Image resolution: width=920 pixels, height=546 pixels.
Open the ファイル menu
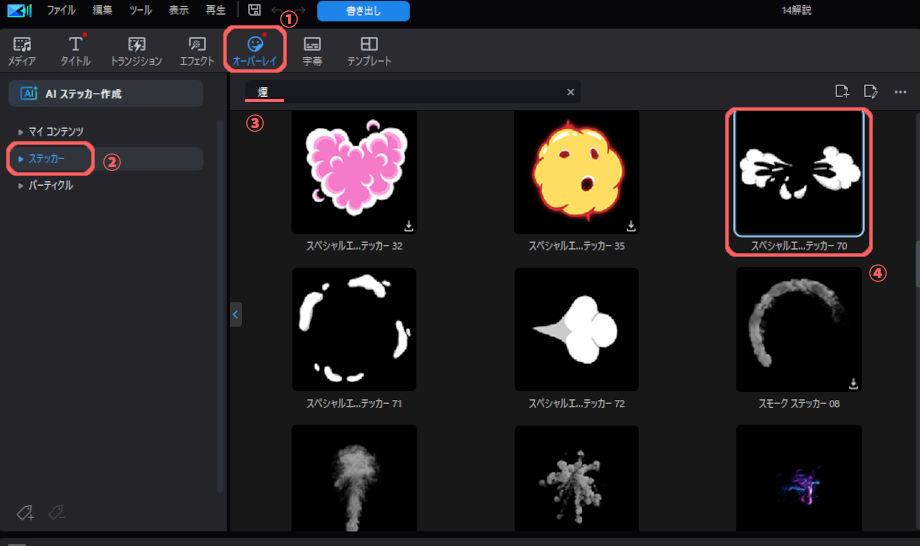click(61, 11)
